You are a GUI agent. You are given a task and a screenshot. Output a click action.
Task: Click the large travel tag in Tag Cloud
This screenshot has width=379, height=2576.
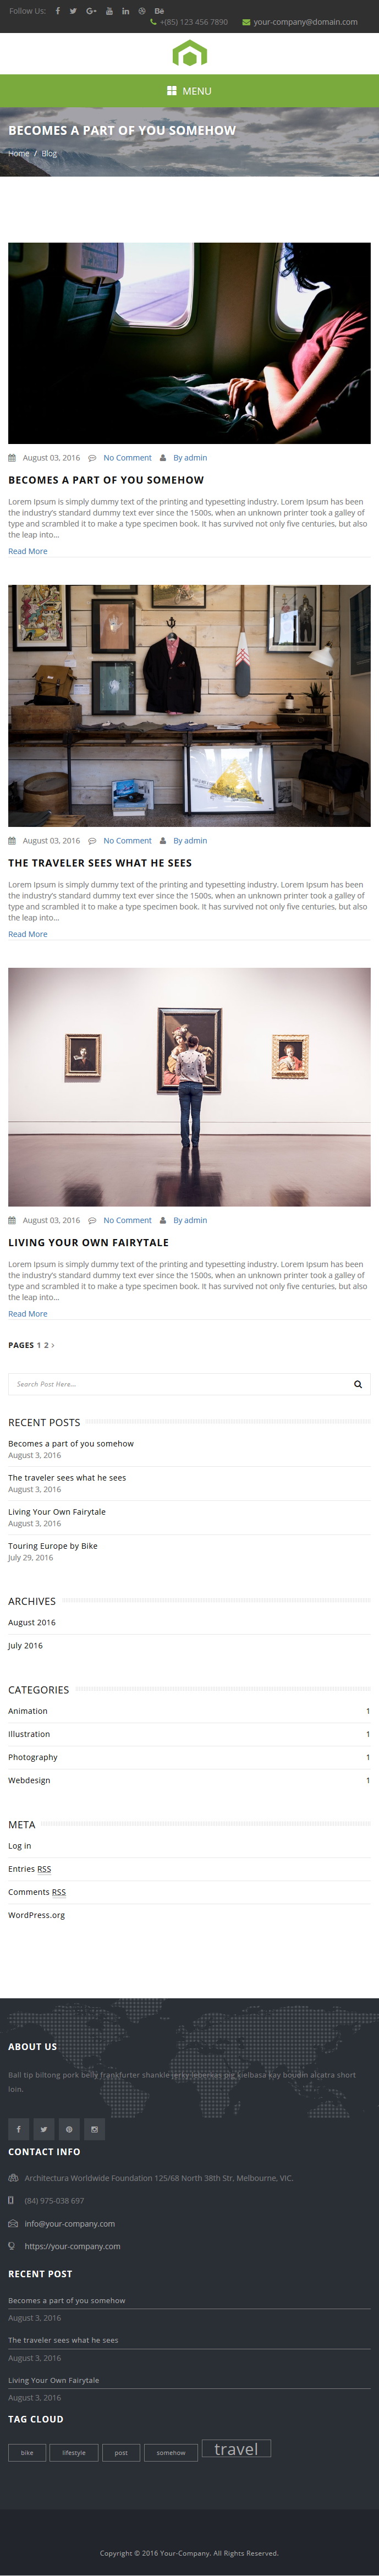point(236,2448)
